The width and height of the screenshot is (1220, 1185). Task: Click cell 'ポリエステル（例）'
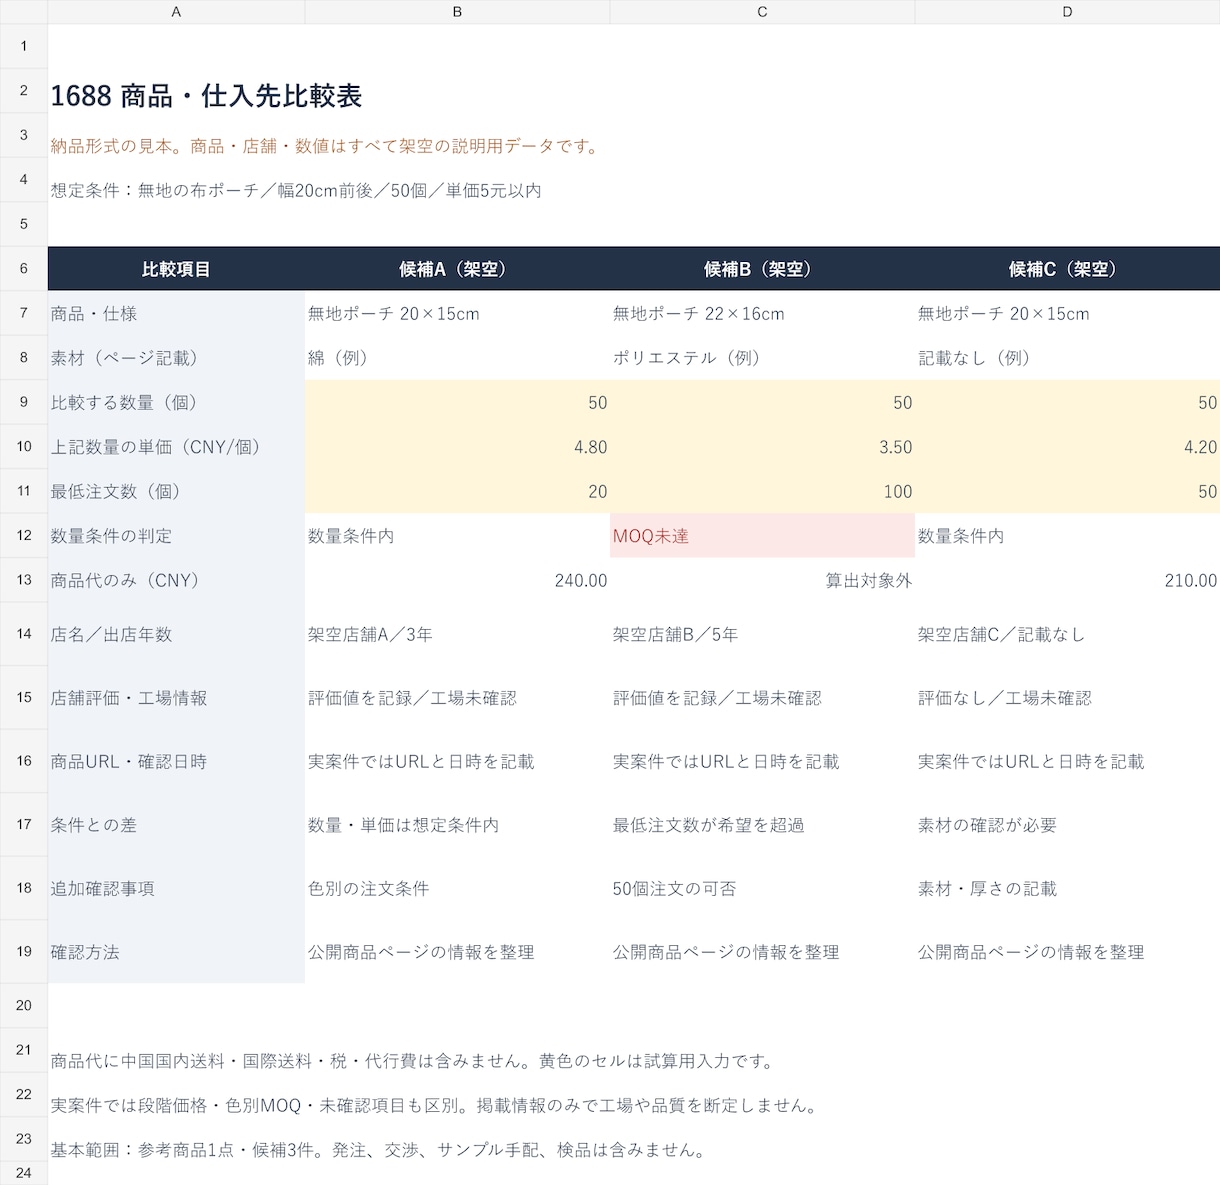(x=762, y=357)
